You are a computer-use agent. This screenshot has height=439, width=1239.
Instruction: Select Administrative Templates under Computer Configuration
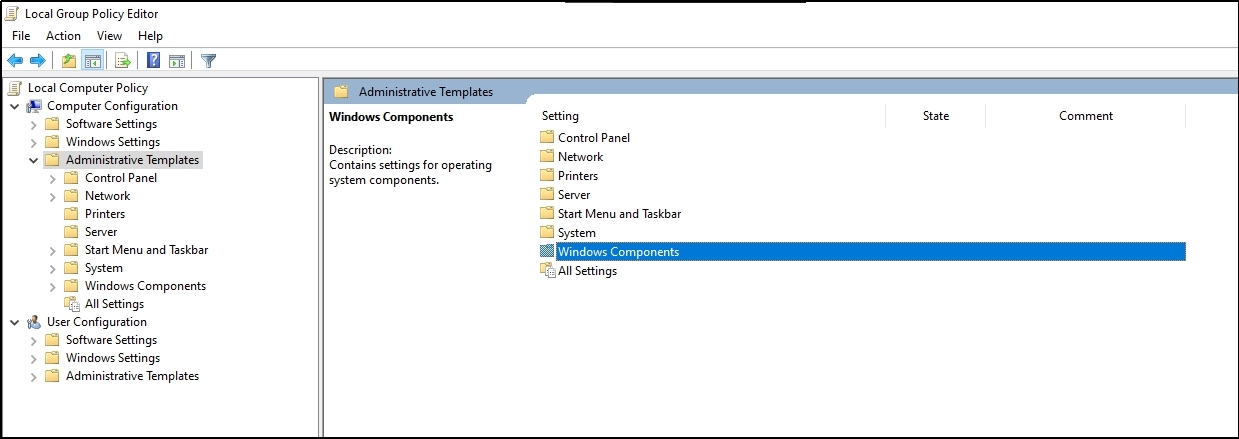coord(132,160)
